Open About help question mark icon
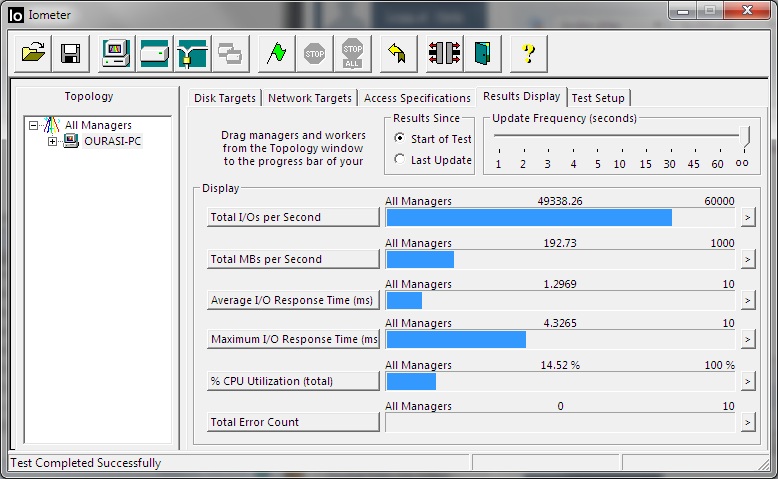Viewport: 778px width, 479px height. [528, 54]
